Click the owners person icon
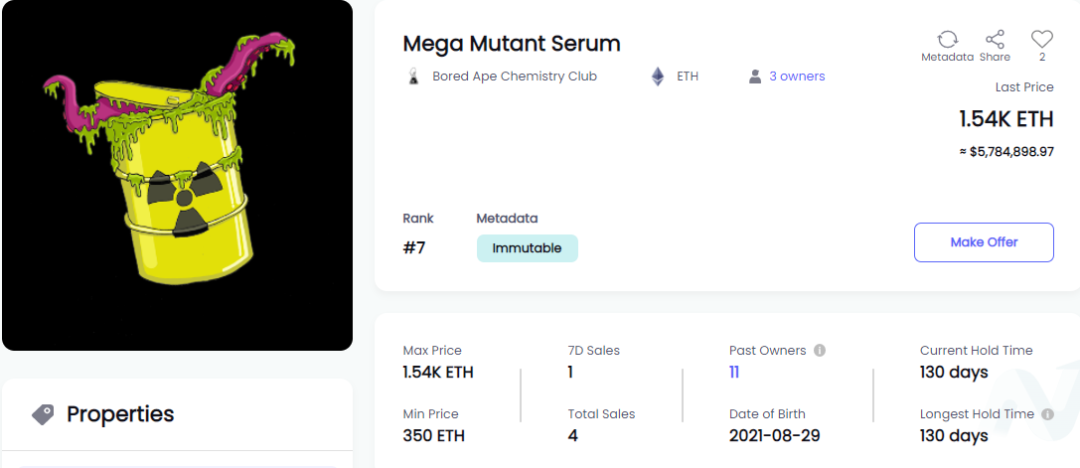 (x=755, y=77)
